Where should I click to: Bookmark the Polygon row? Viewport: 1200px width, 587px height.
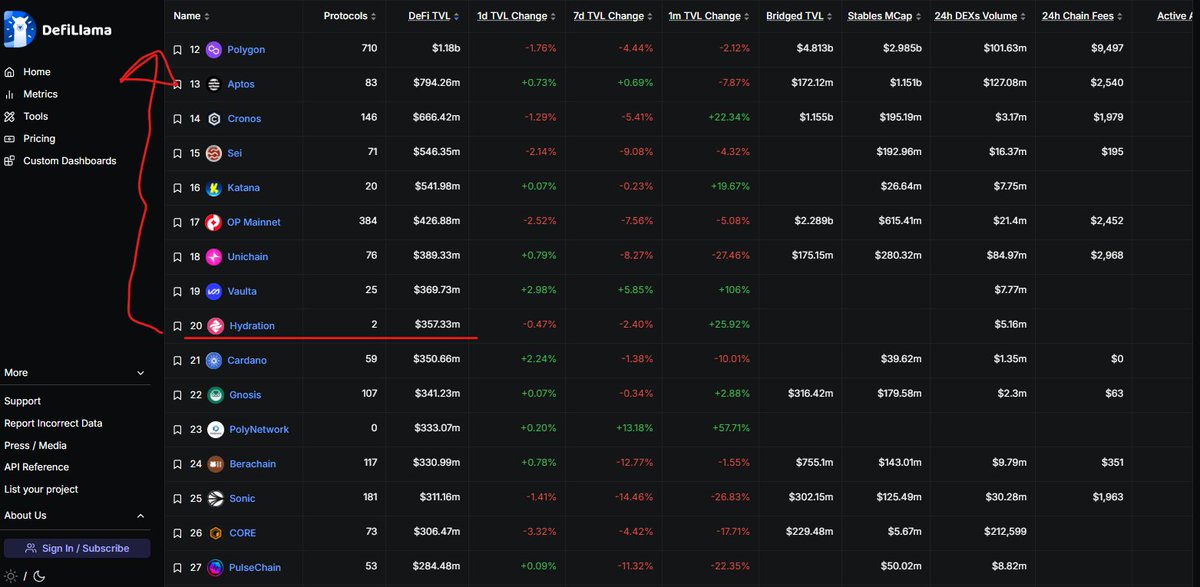click(177, 50)
